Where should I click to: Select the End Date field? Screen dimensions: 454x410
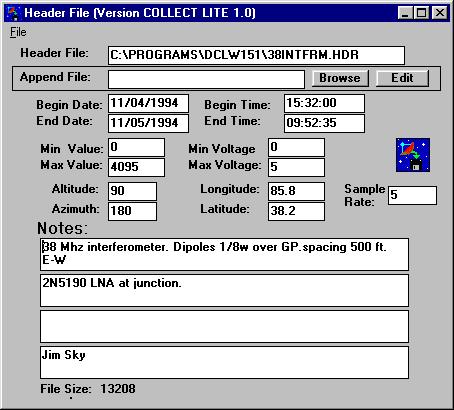[148, 123]
